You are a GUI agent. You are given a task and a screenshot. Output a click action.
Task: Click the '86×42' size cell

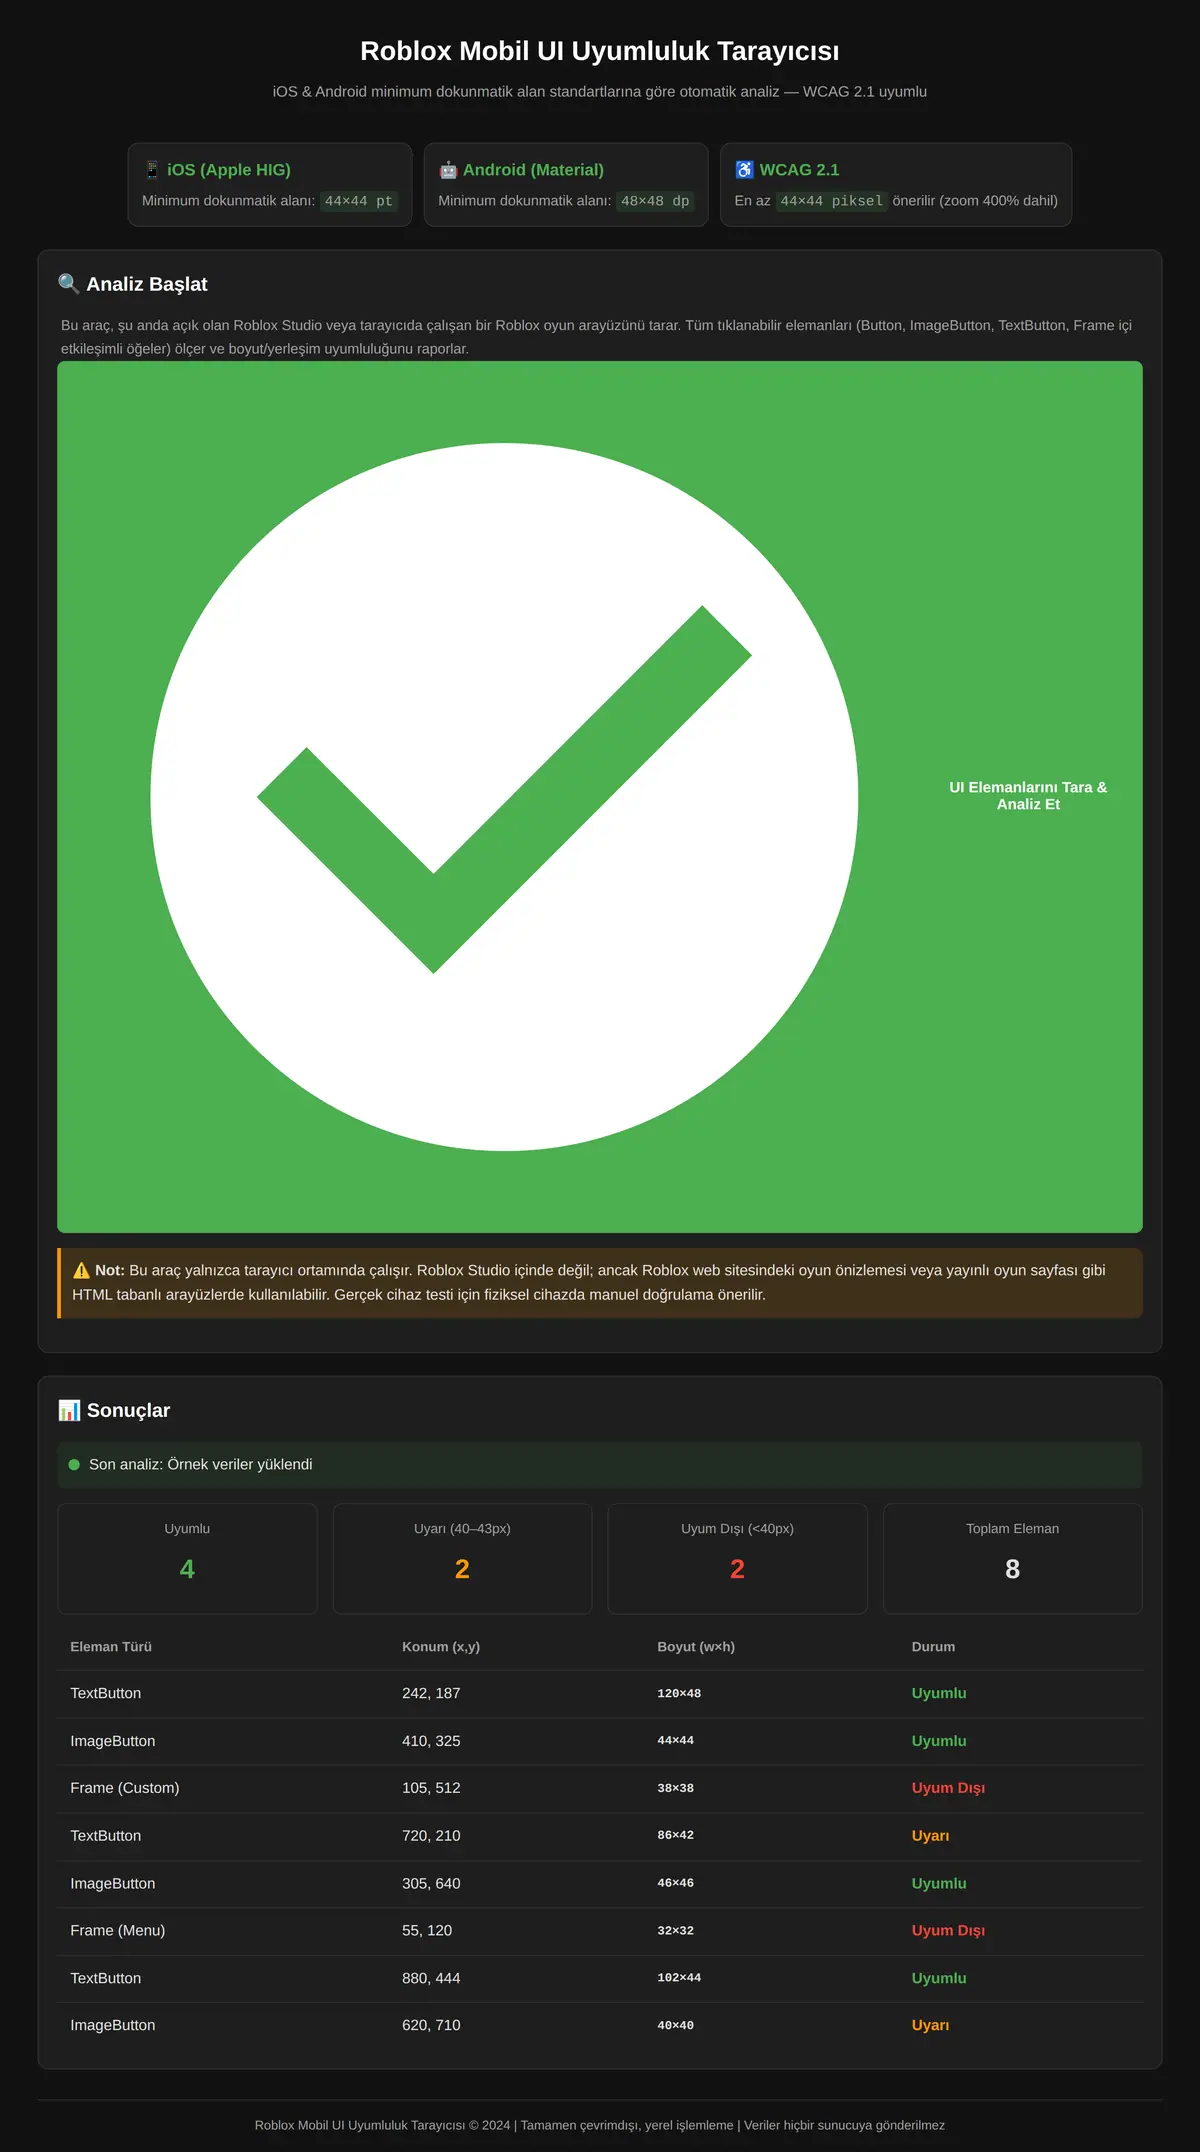click(675, 1836)
